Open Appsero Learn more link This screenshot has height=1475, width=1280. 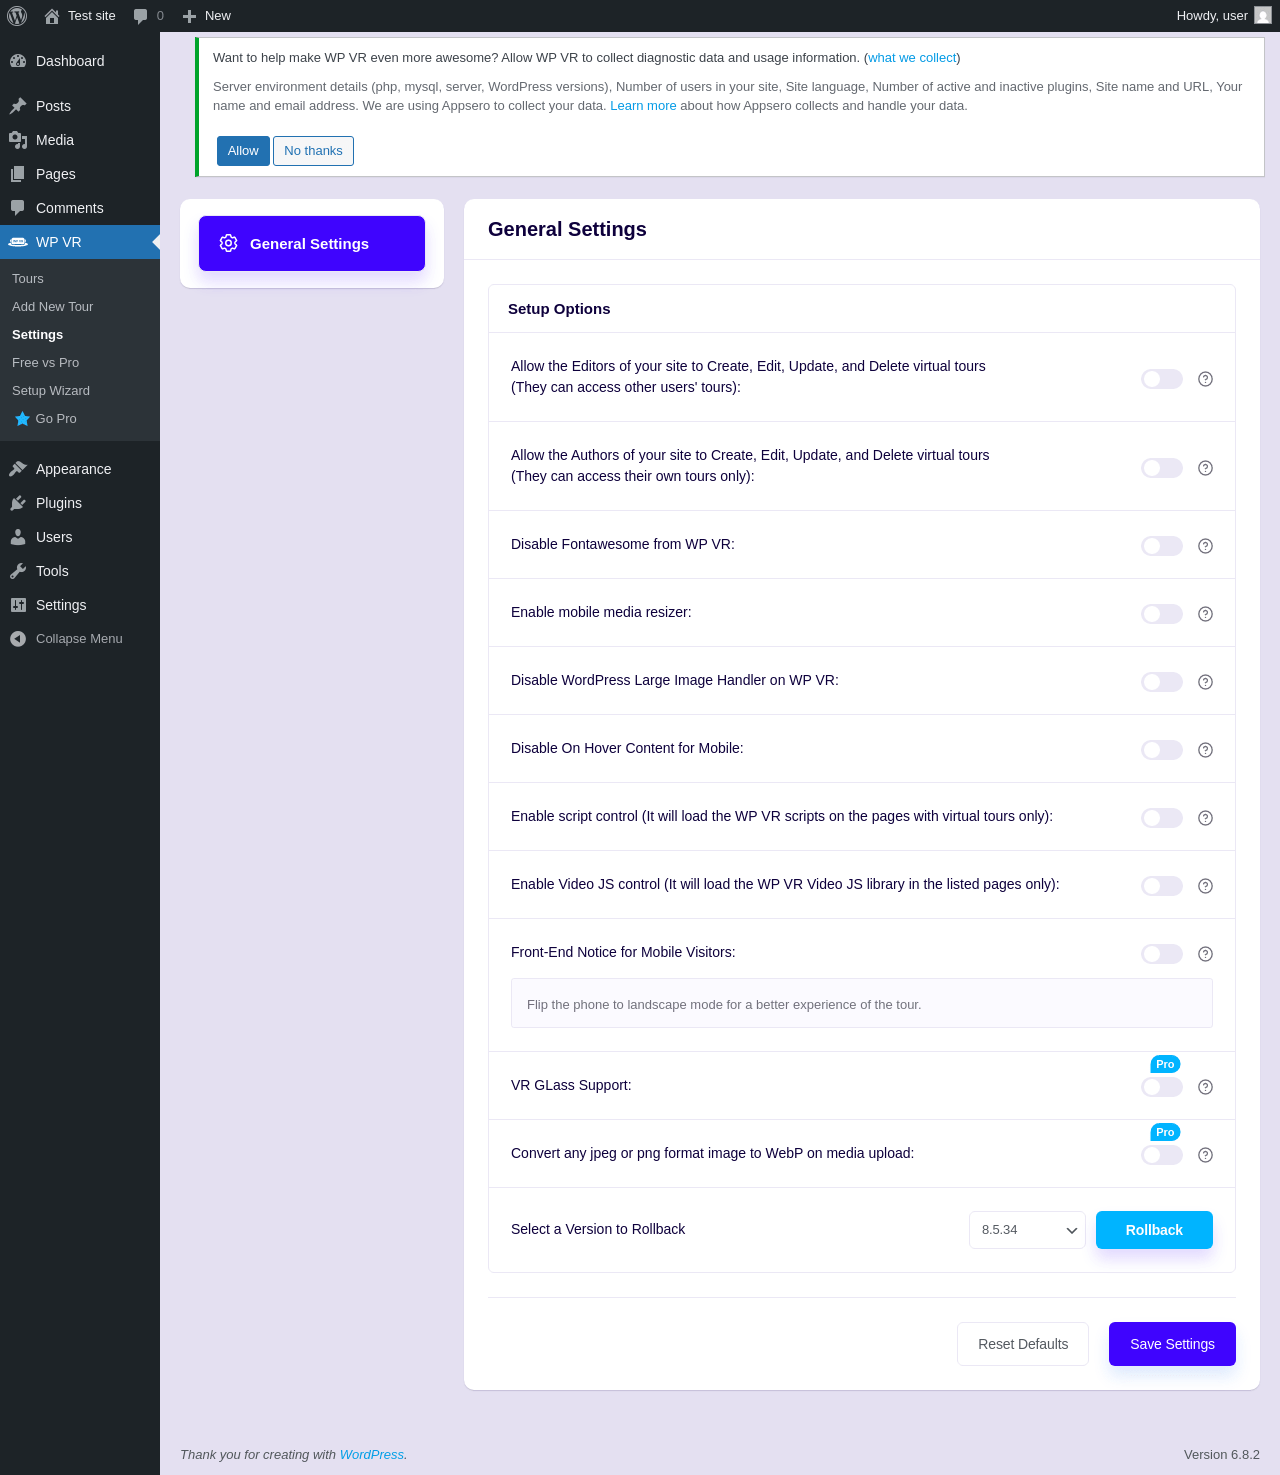click(643, 106)
